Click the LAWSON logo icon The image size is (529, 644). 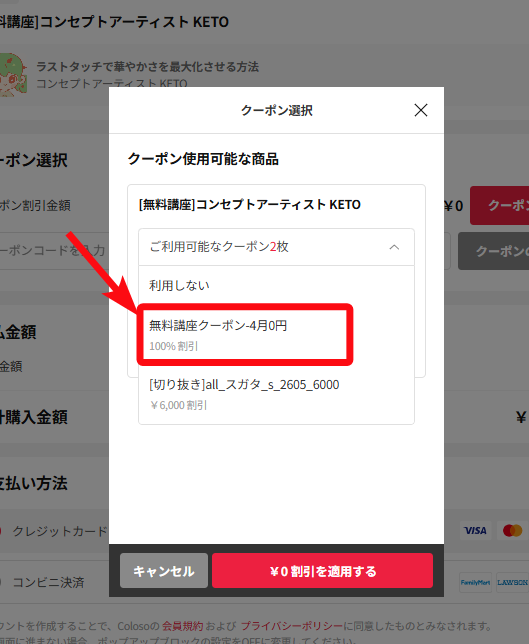512,582
